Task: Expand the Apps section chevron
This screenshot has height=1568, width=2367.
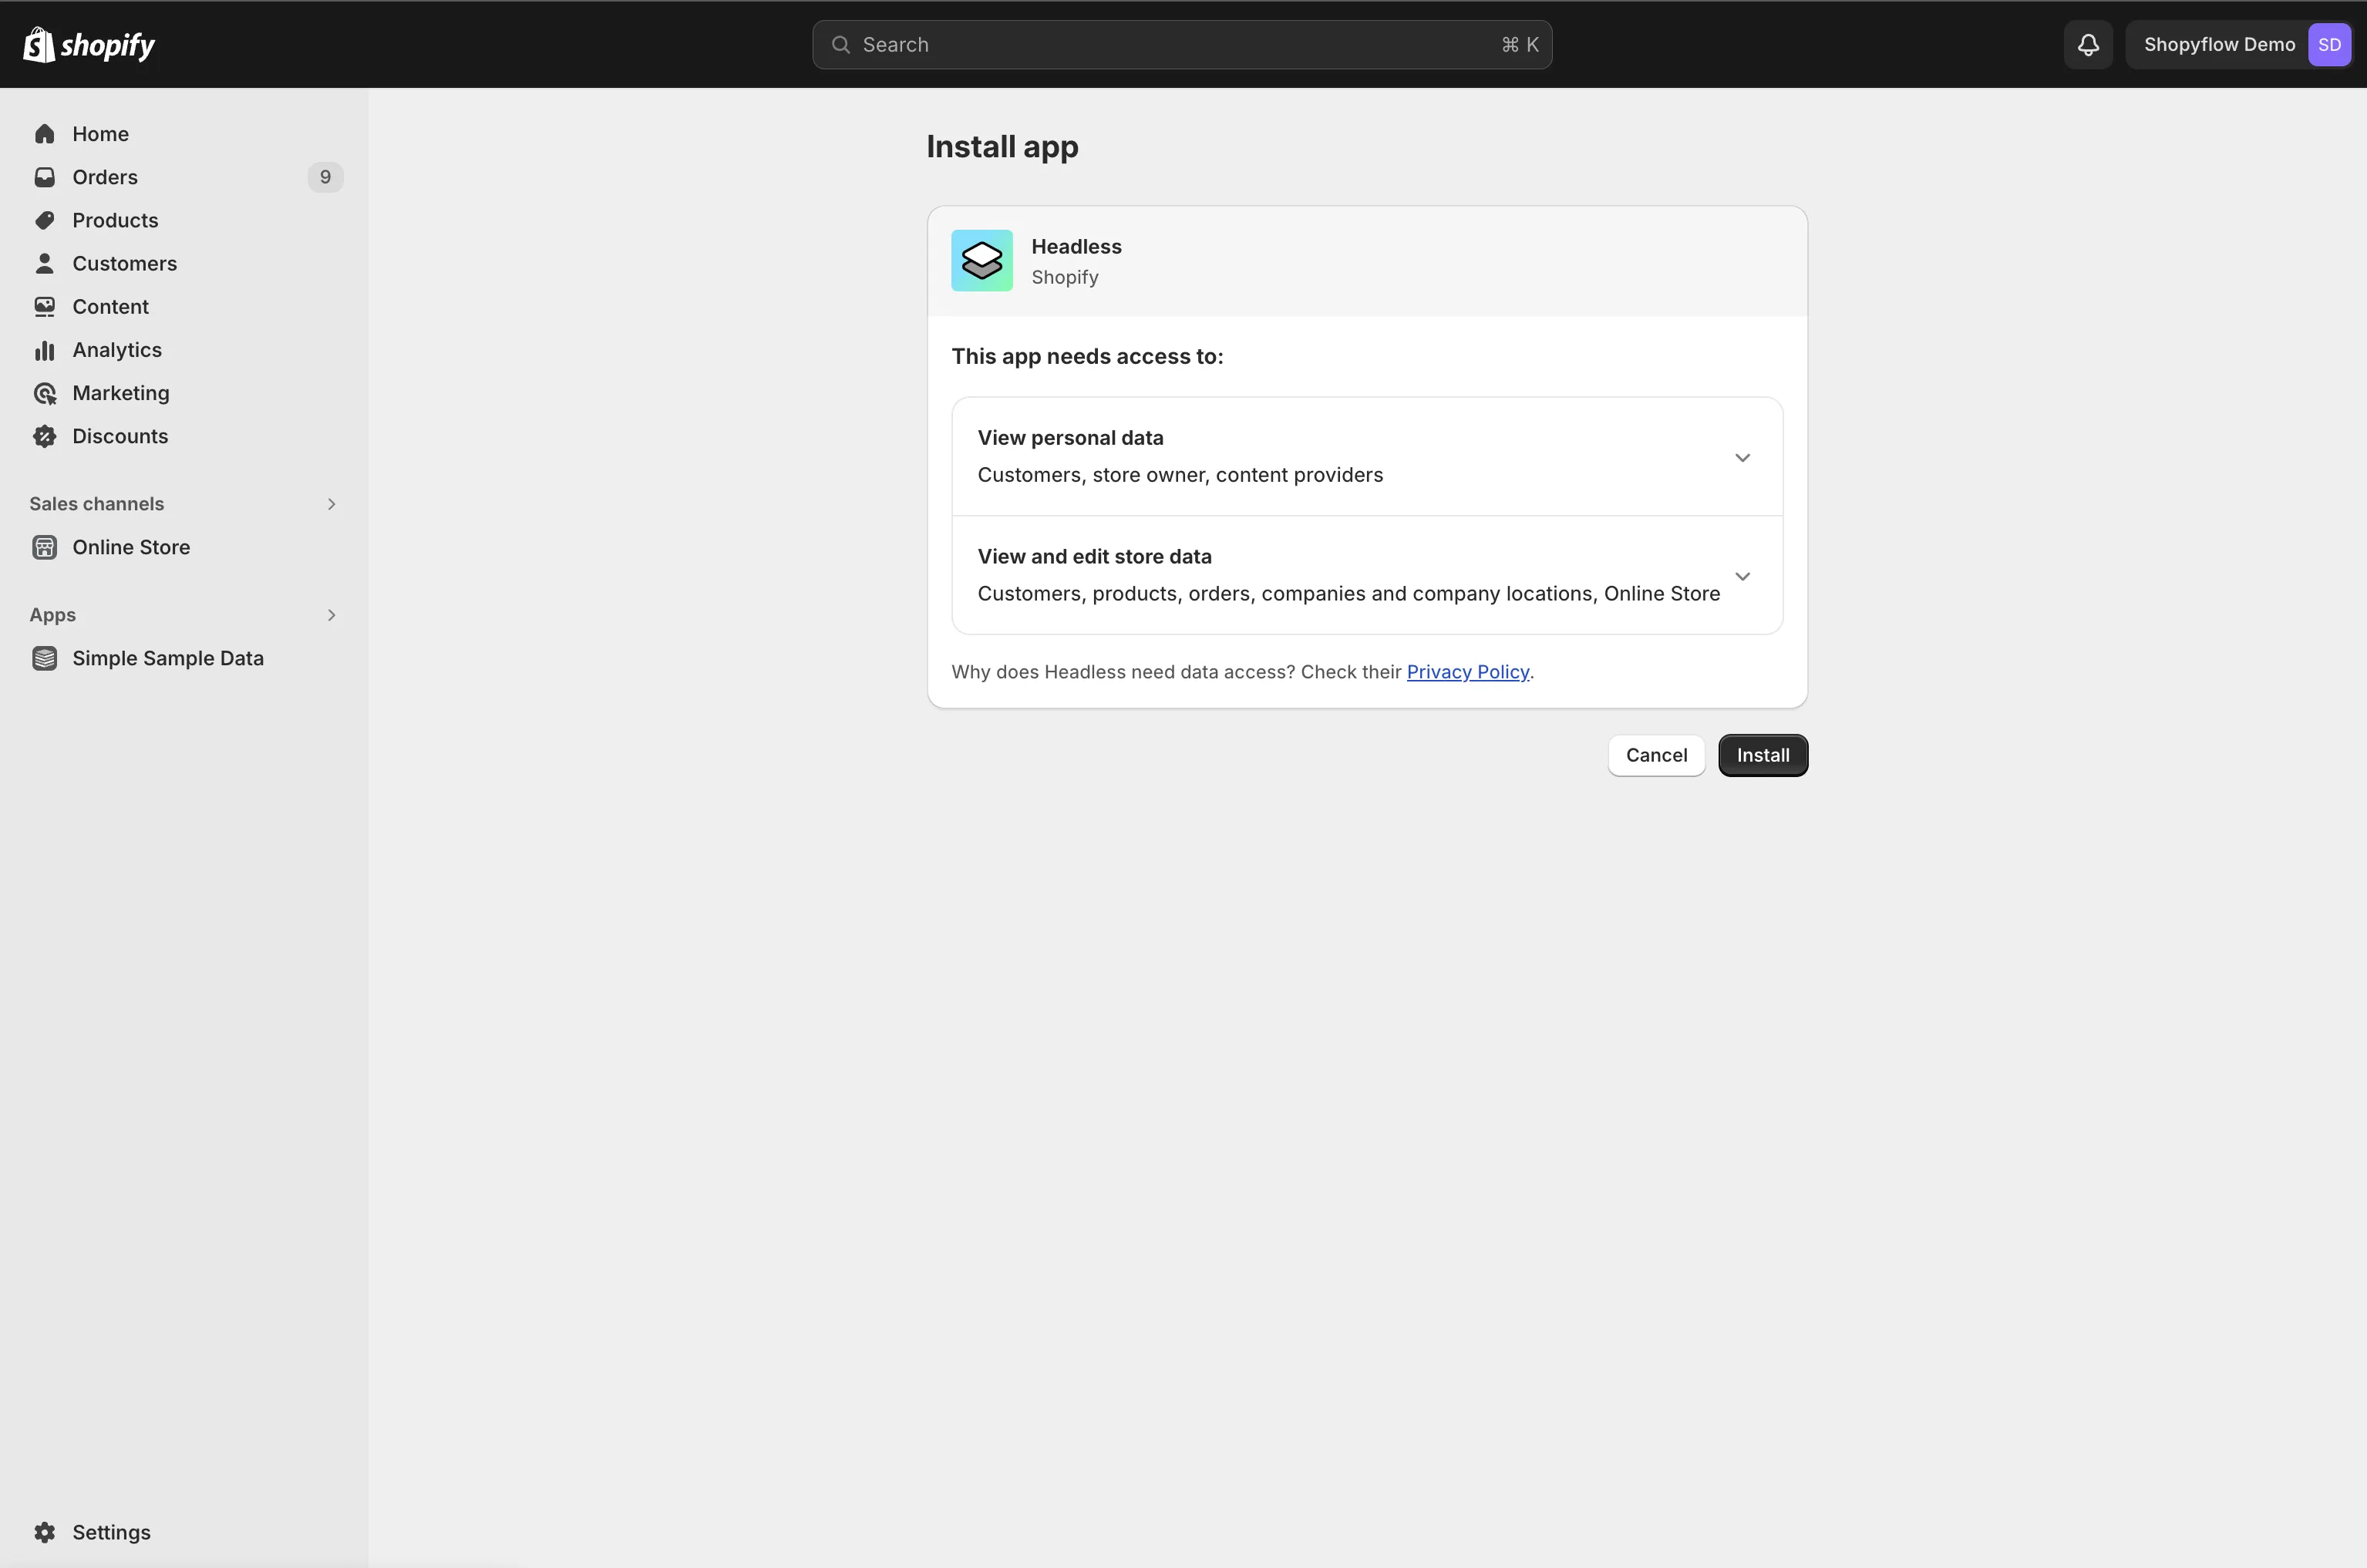Action: (331, 615)
